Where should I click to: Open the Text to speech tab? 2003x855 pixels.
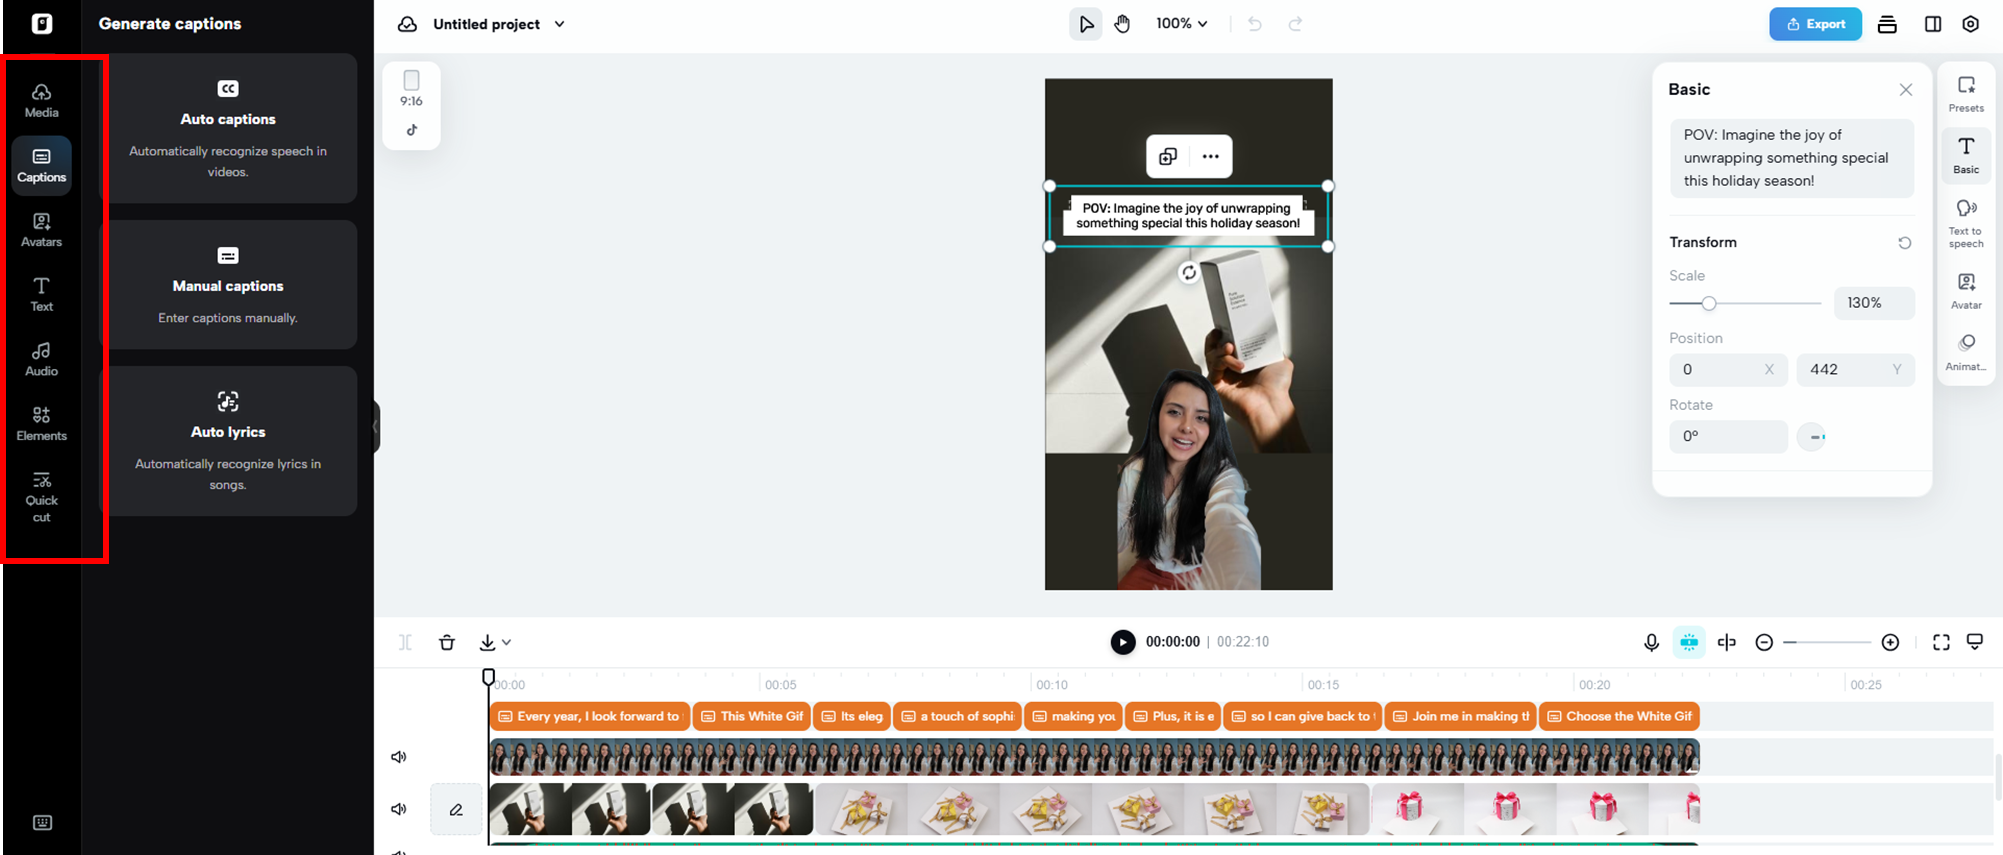1966,223
